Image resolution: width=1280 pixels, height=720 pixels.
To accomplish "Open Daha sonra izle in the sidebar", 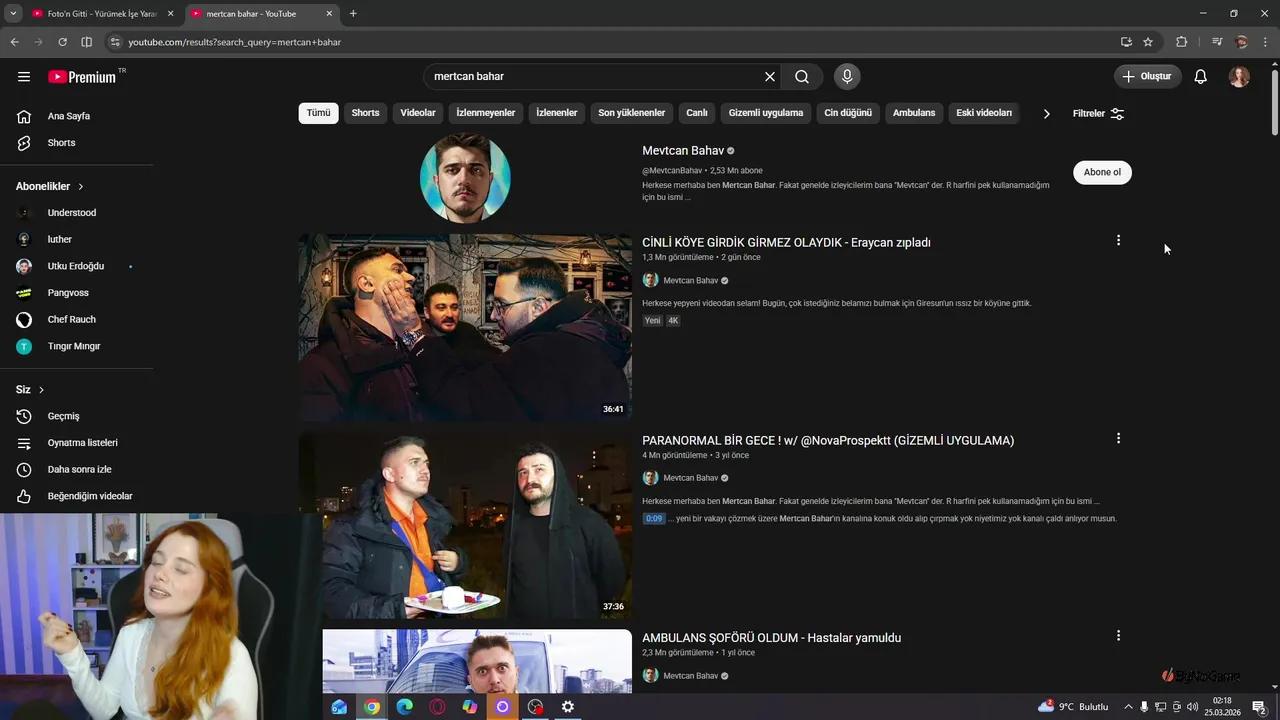I will (80, 470).
